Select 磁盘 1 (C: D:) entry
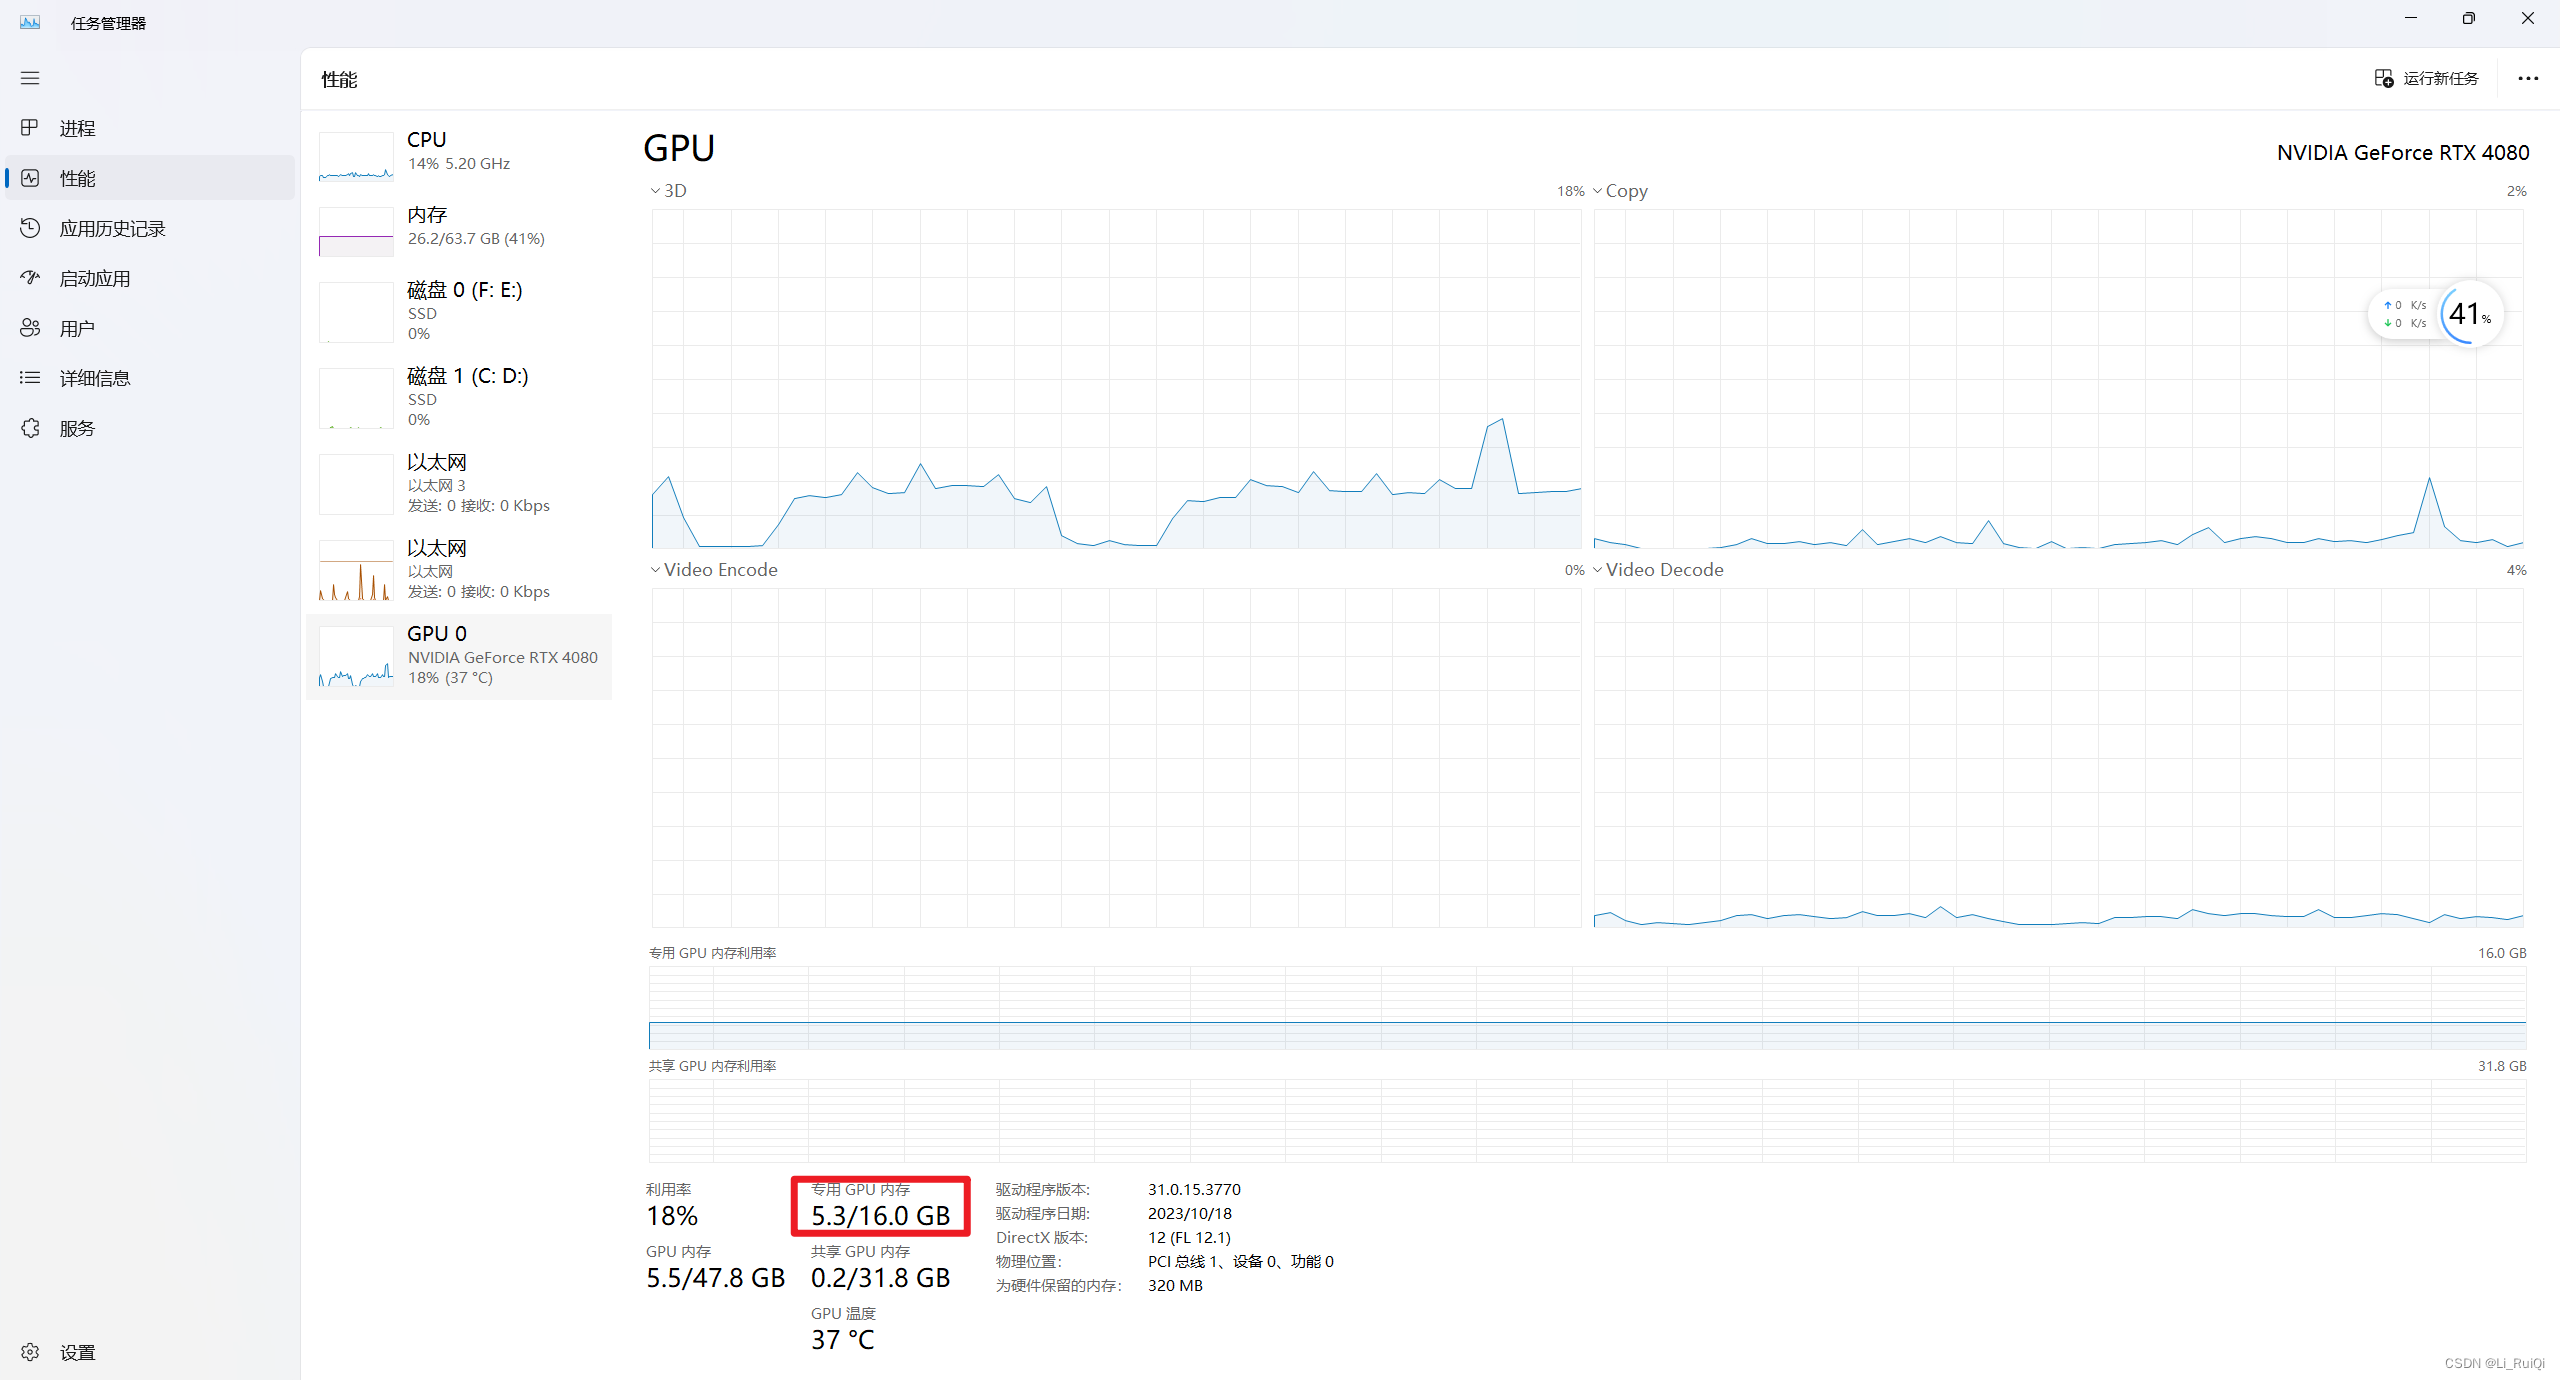Viewport: 2560px width, 1380px height. (x=458, y=397)
